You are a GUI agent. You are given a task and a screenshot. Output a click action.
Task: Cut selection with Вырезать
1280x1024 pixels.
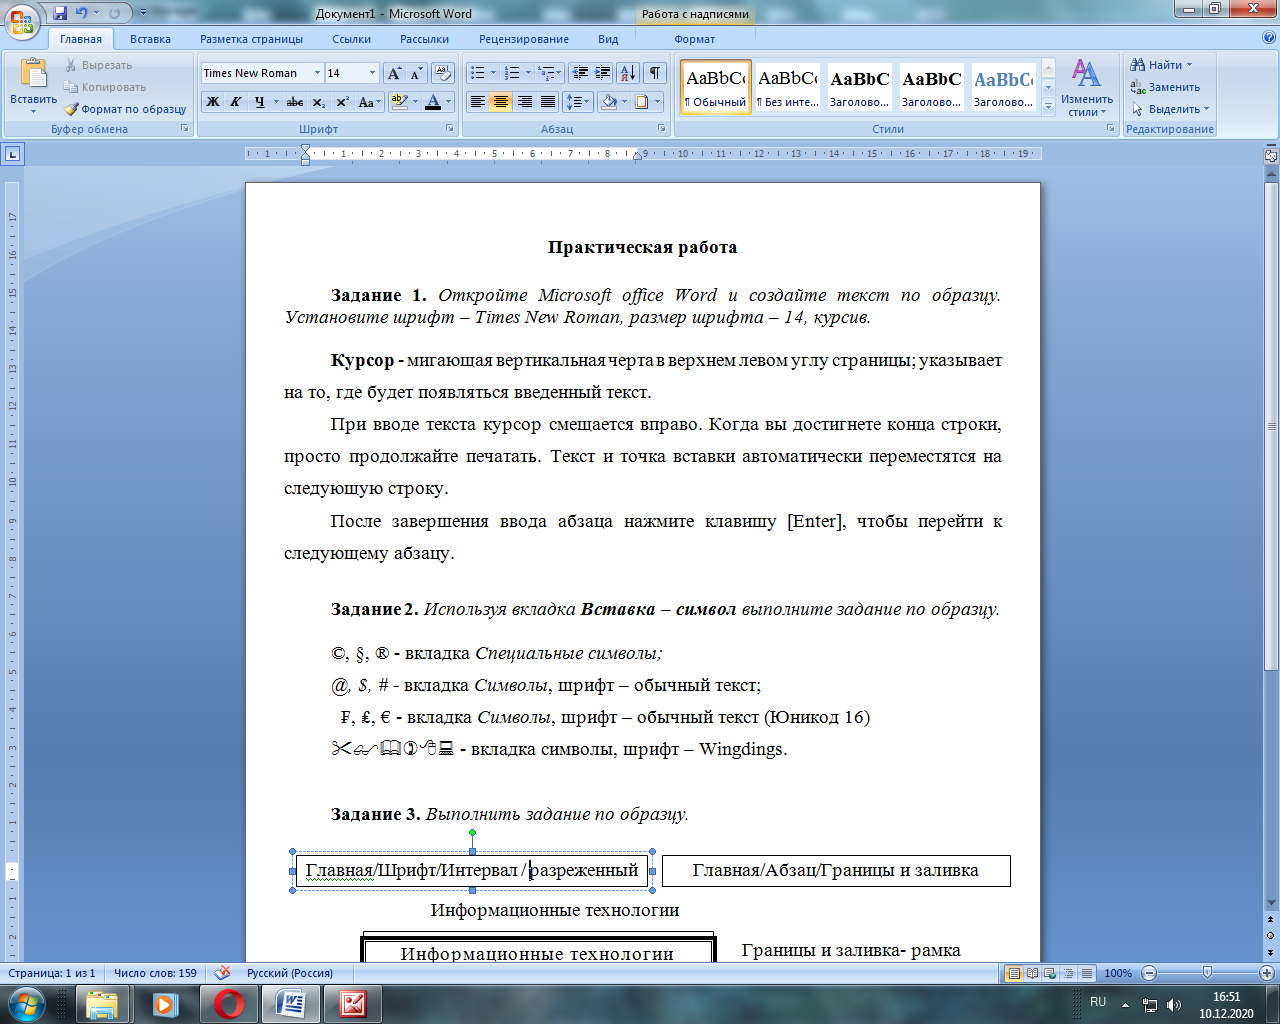tap(98, 65)
